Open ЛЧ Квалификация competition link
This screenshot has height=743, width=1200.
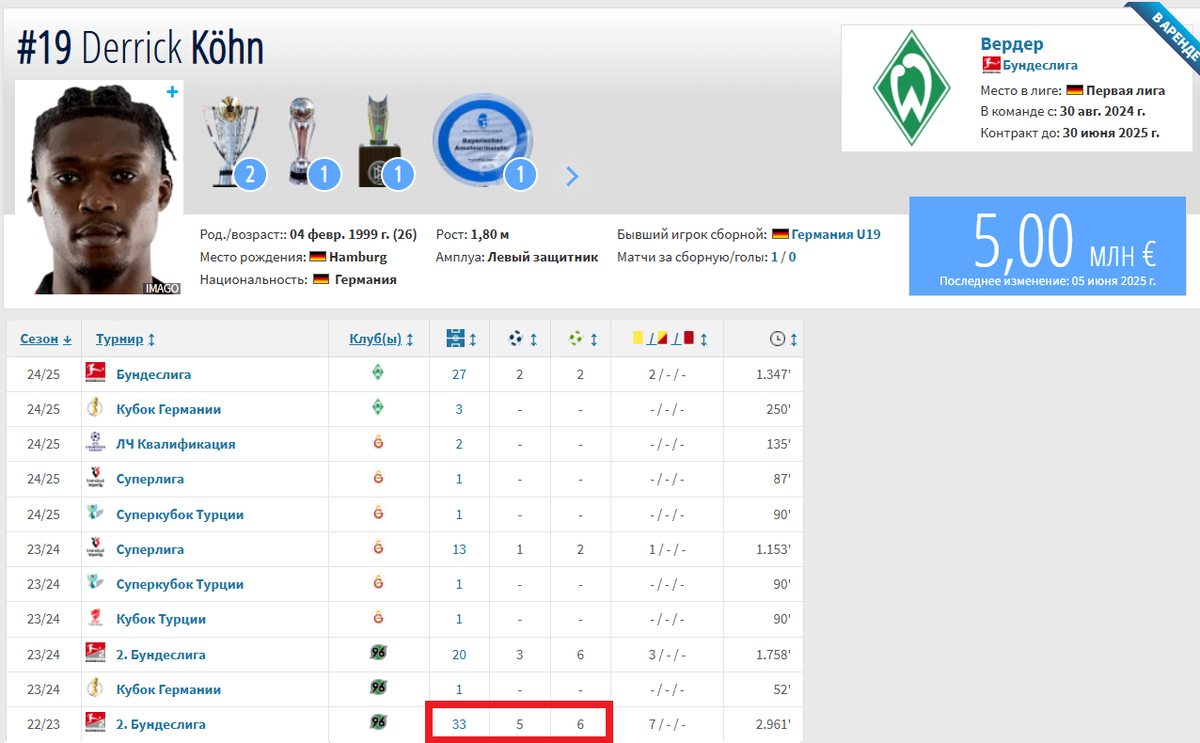tap(175, 444)
